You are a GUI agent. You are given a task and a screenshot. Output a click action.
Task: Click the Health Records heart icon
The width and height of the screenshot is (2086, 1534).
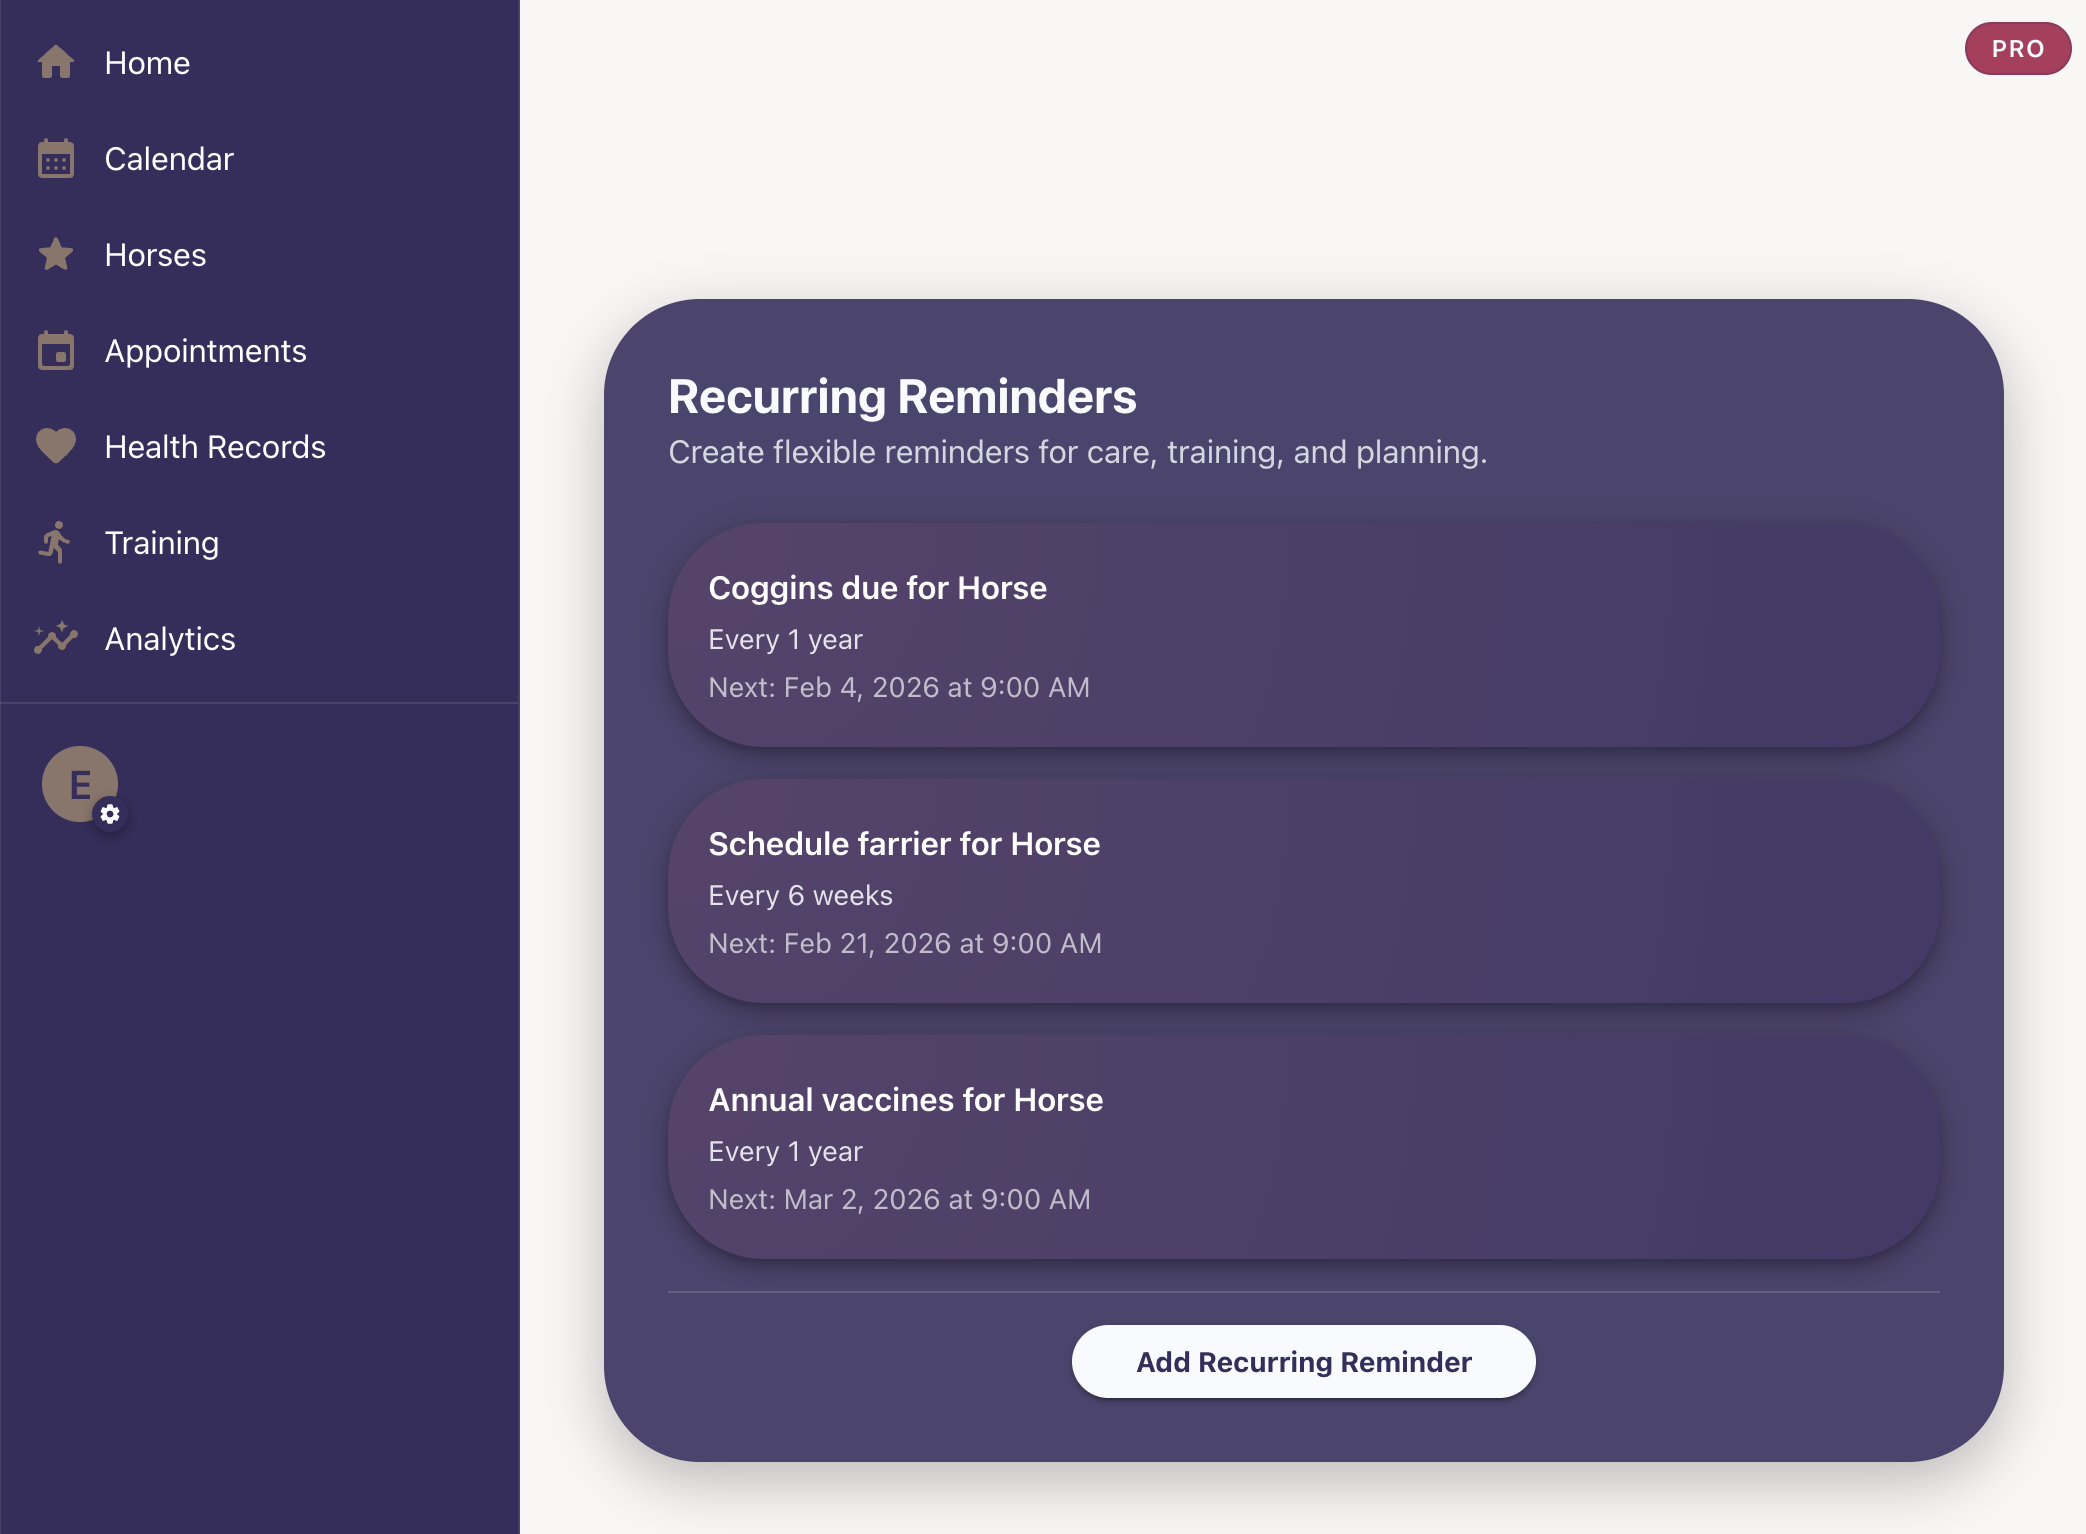coord(56,446)
